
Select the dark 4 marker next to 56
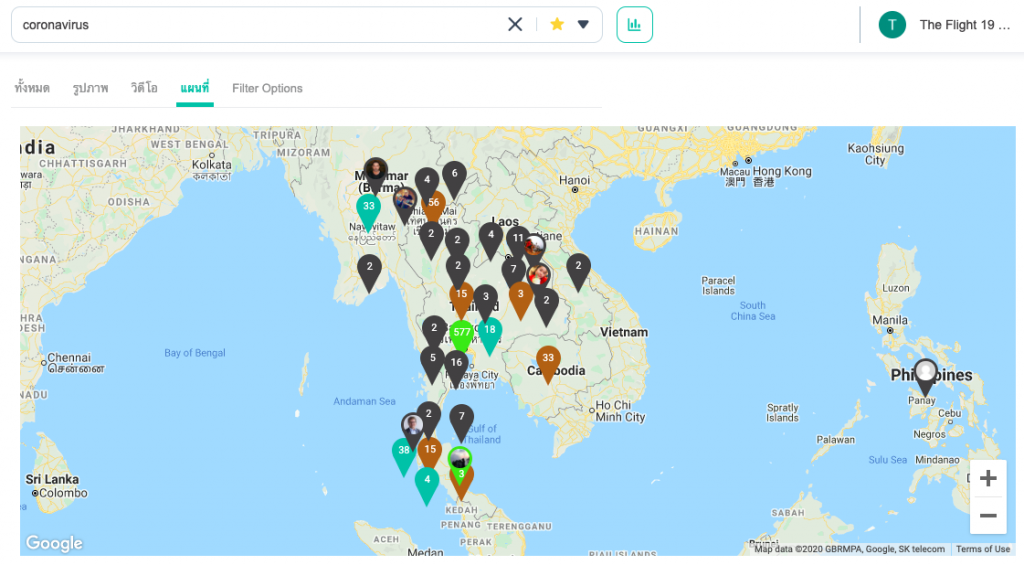(x=427, y=182)
